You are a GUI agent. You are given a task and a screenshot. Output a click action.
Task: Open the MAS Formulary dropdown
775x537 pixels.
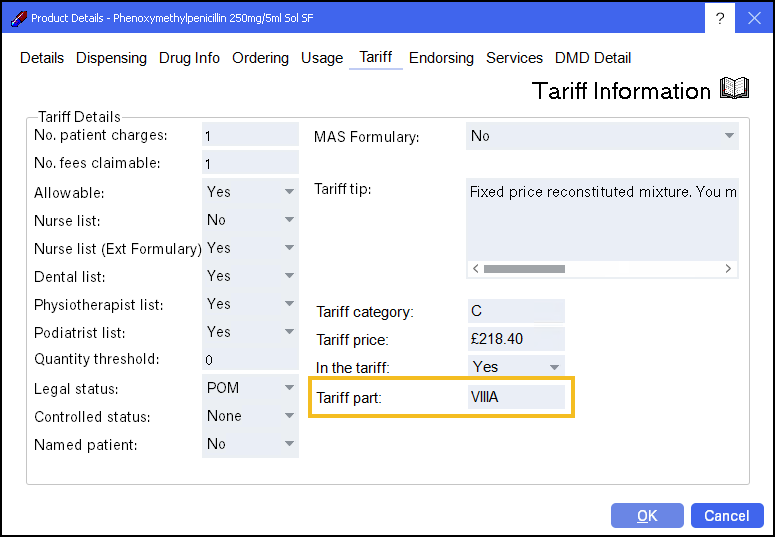coord(602,136)
